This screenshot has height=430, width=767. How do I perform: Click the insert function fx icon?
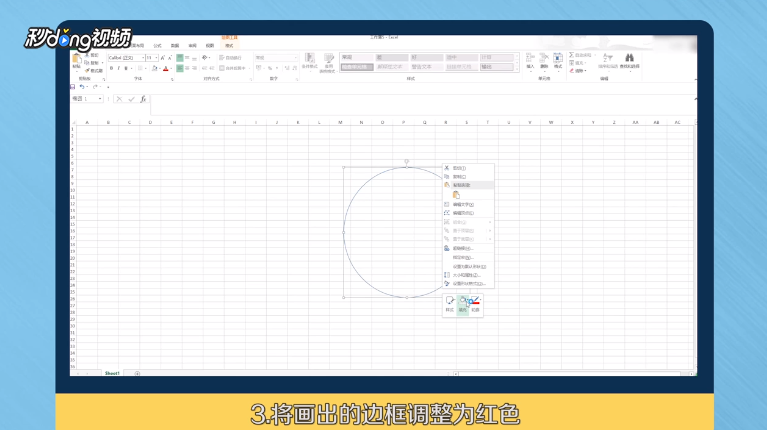[143, 99]
